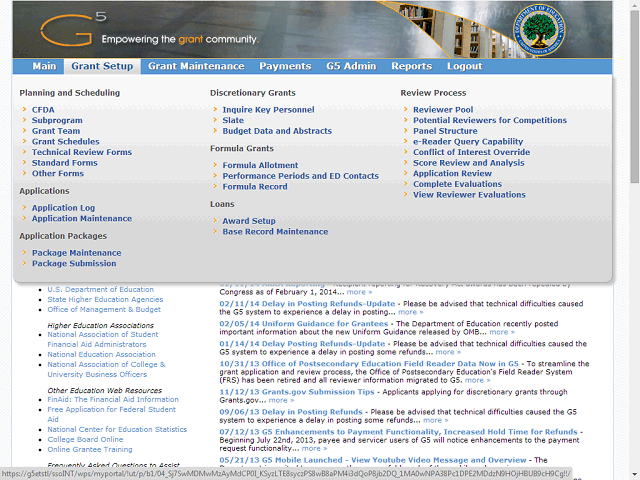Click the arrow bullet beside CFDA
The width and height of the screenshot is (640, 480).
24,109
